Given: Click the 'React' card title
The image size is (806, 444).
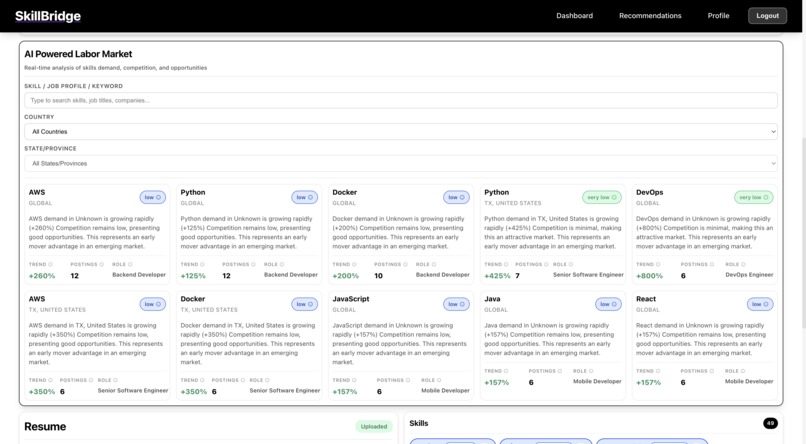Looking at the screenshot, I should click(x=646, y=299).
